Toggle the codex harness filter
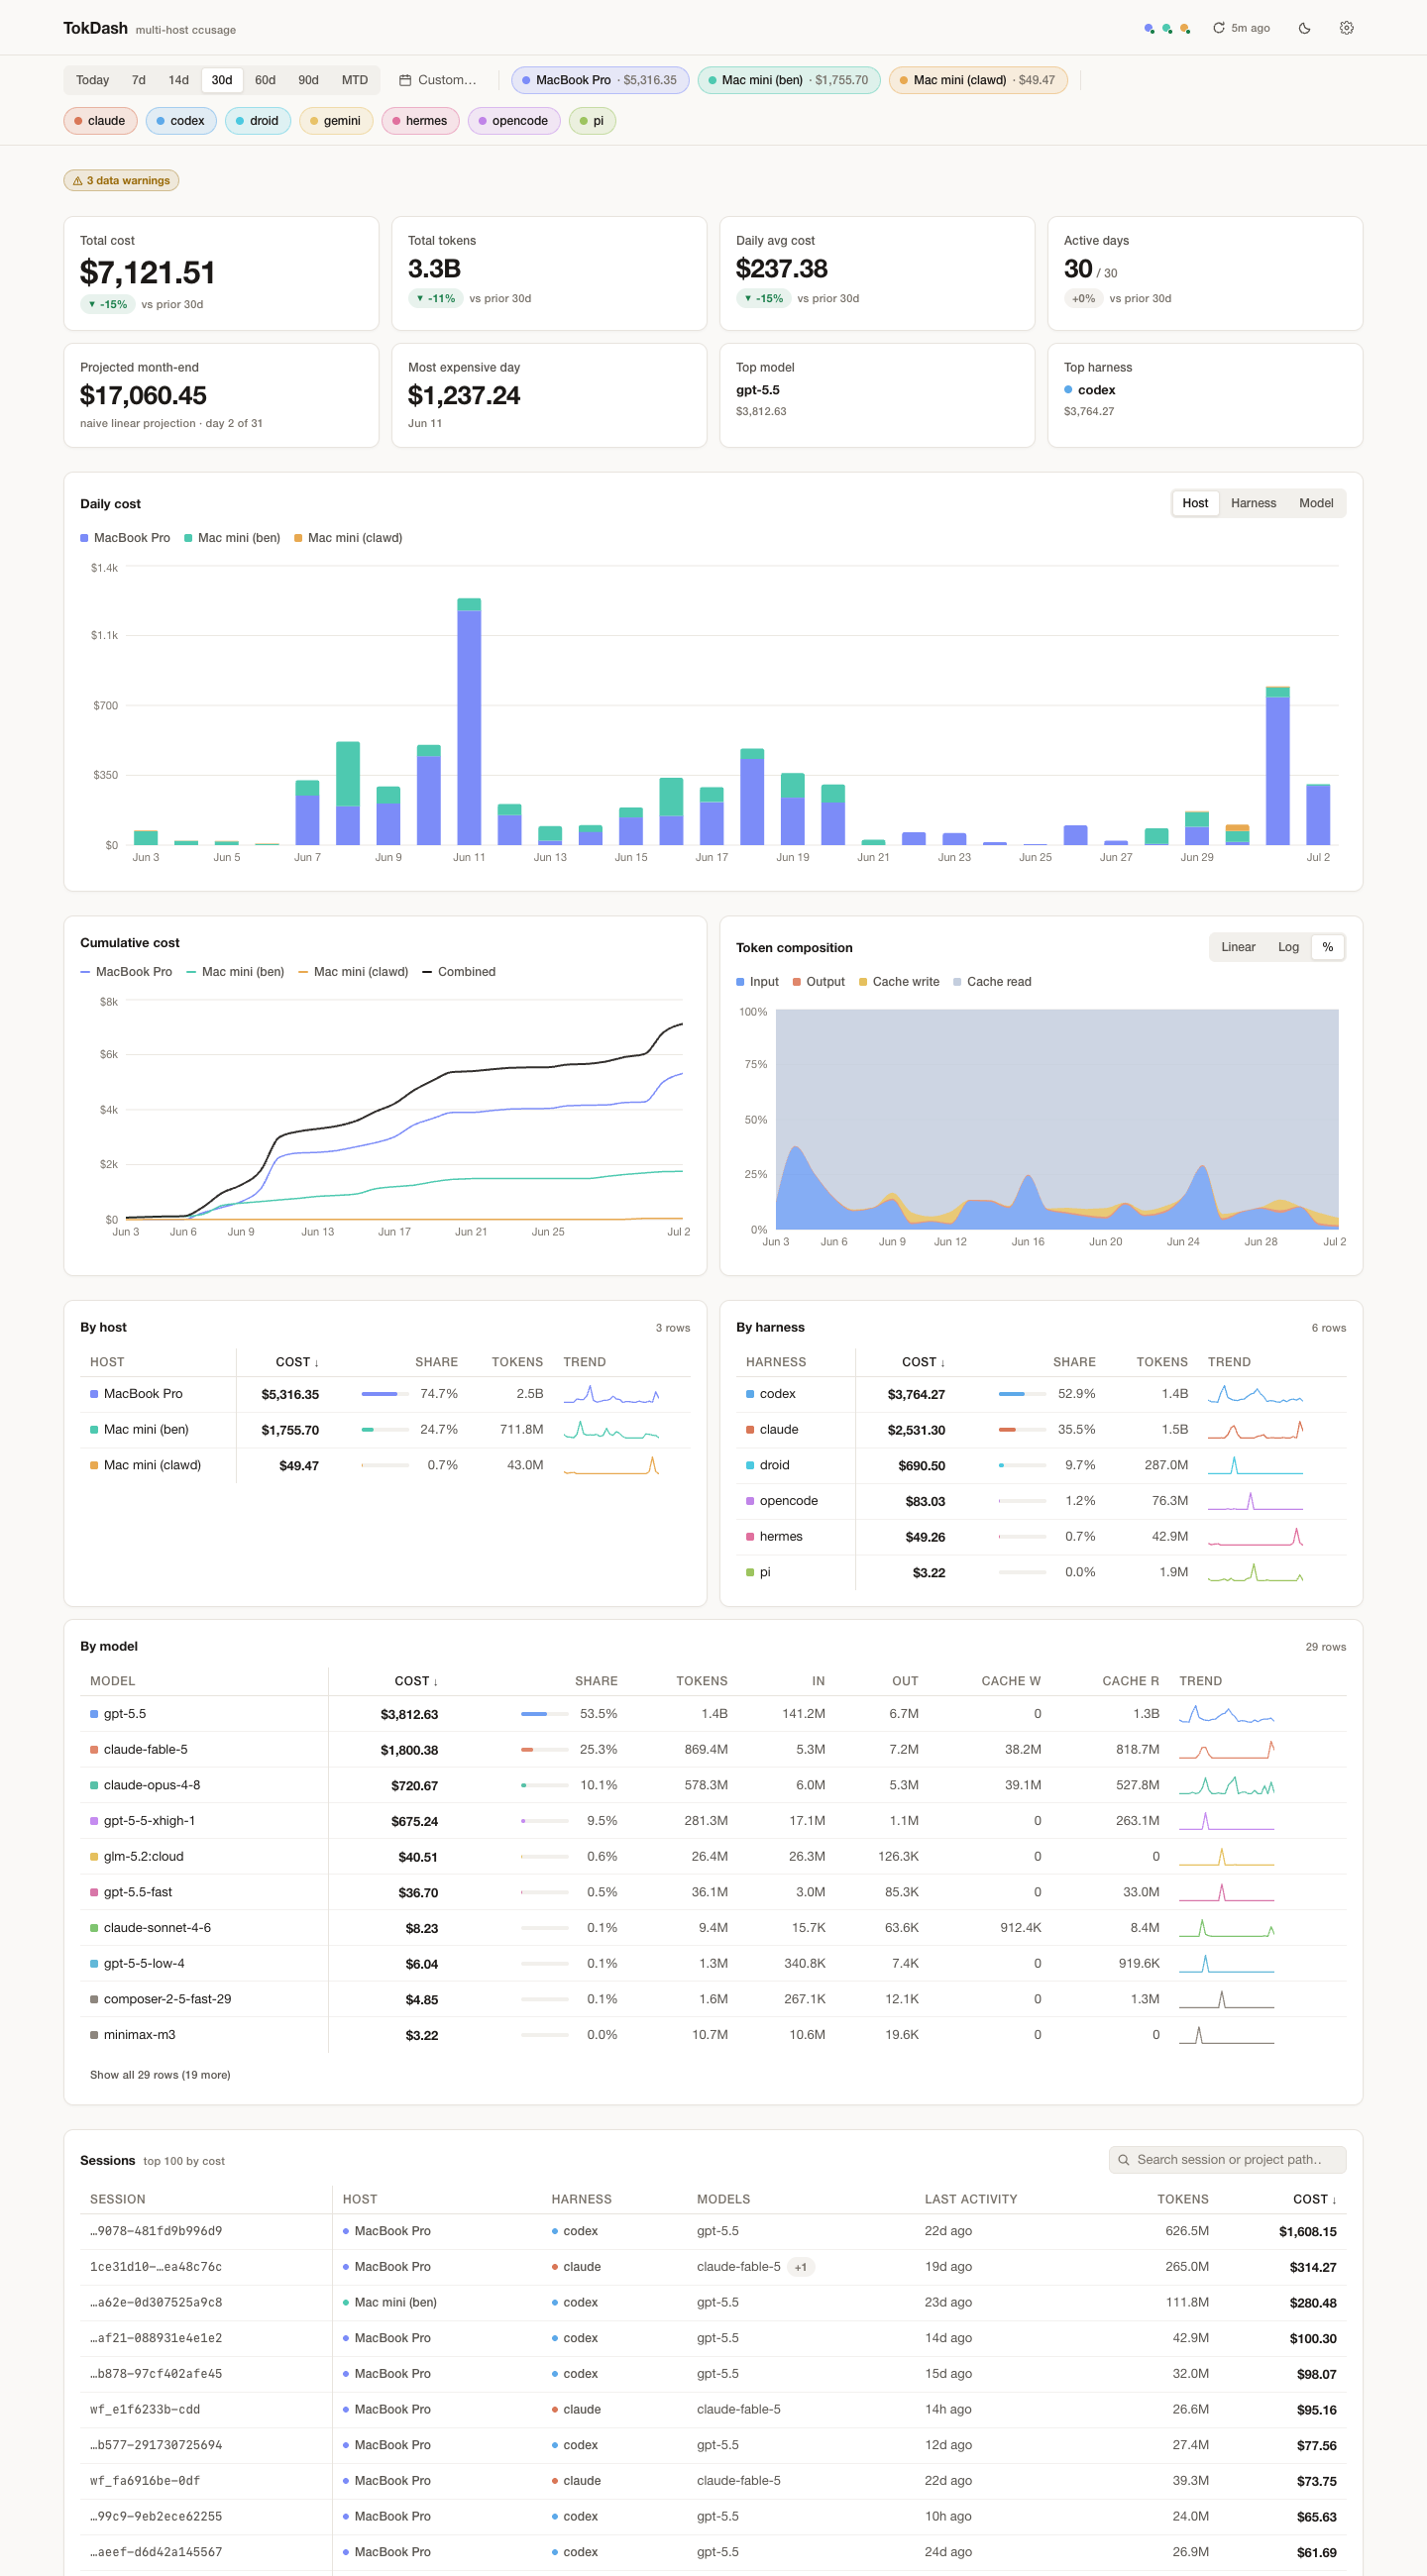 tap(181, 121)
